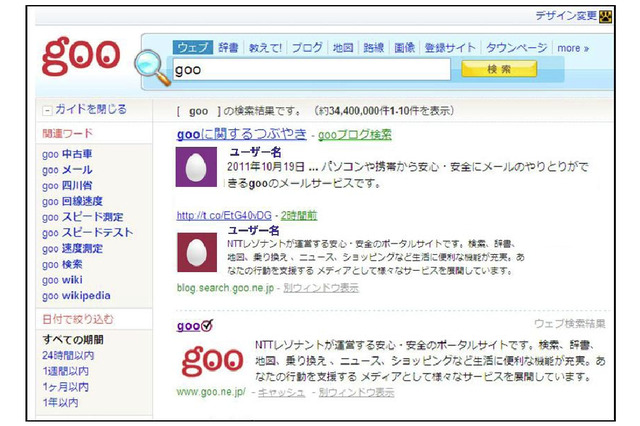Click first ユーザー名 above 2011年10月19日 post
The image size is (640, 426).
[x=255, y=152]
